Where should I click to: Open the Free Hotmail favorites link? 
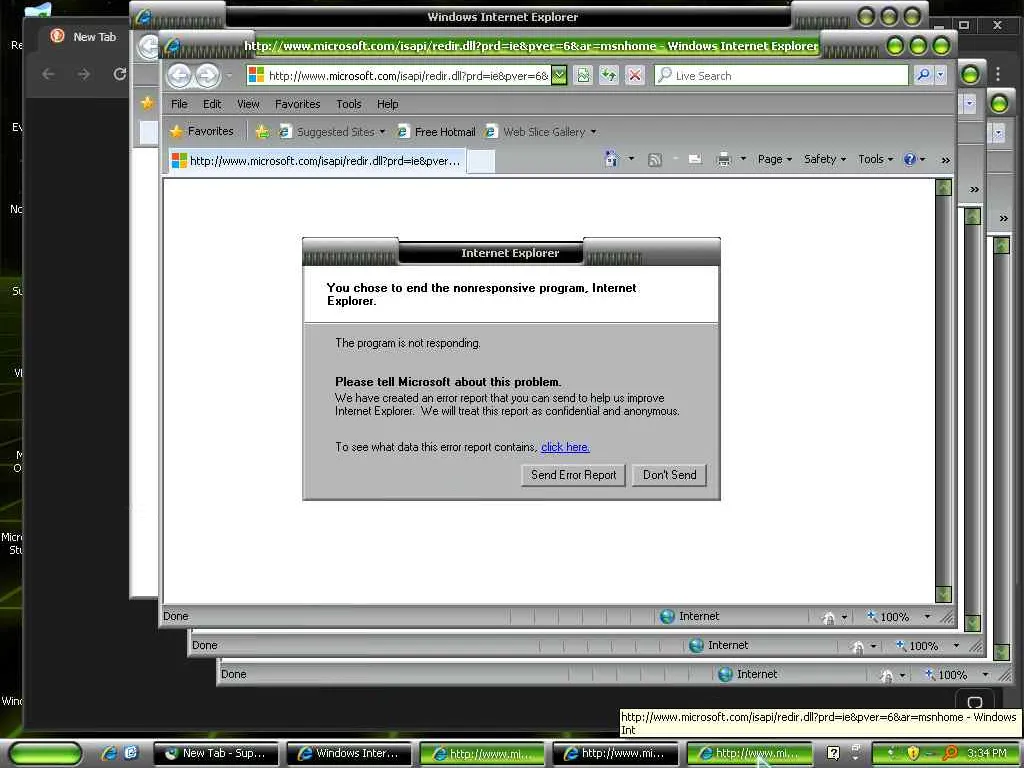[436, 132]
